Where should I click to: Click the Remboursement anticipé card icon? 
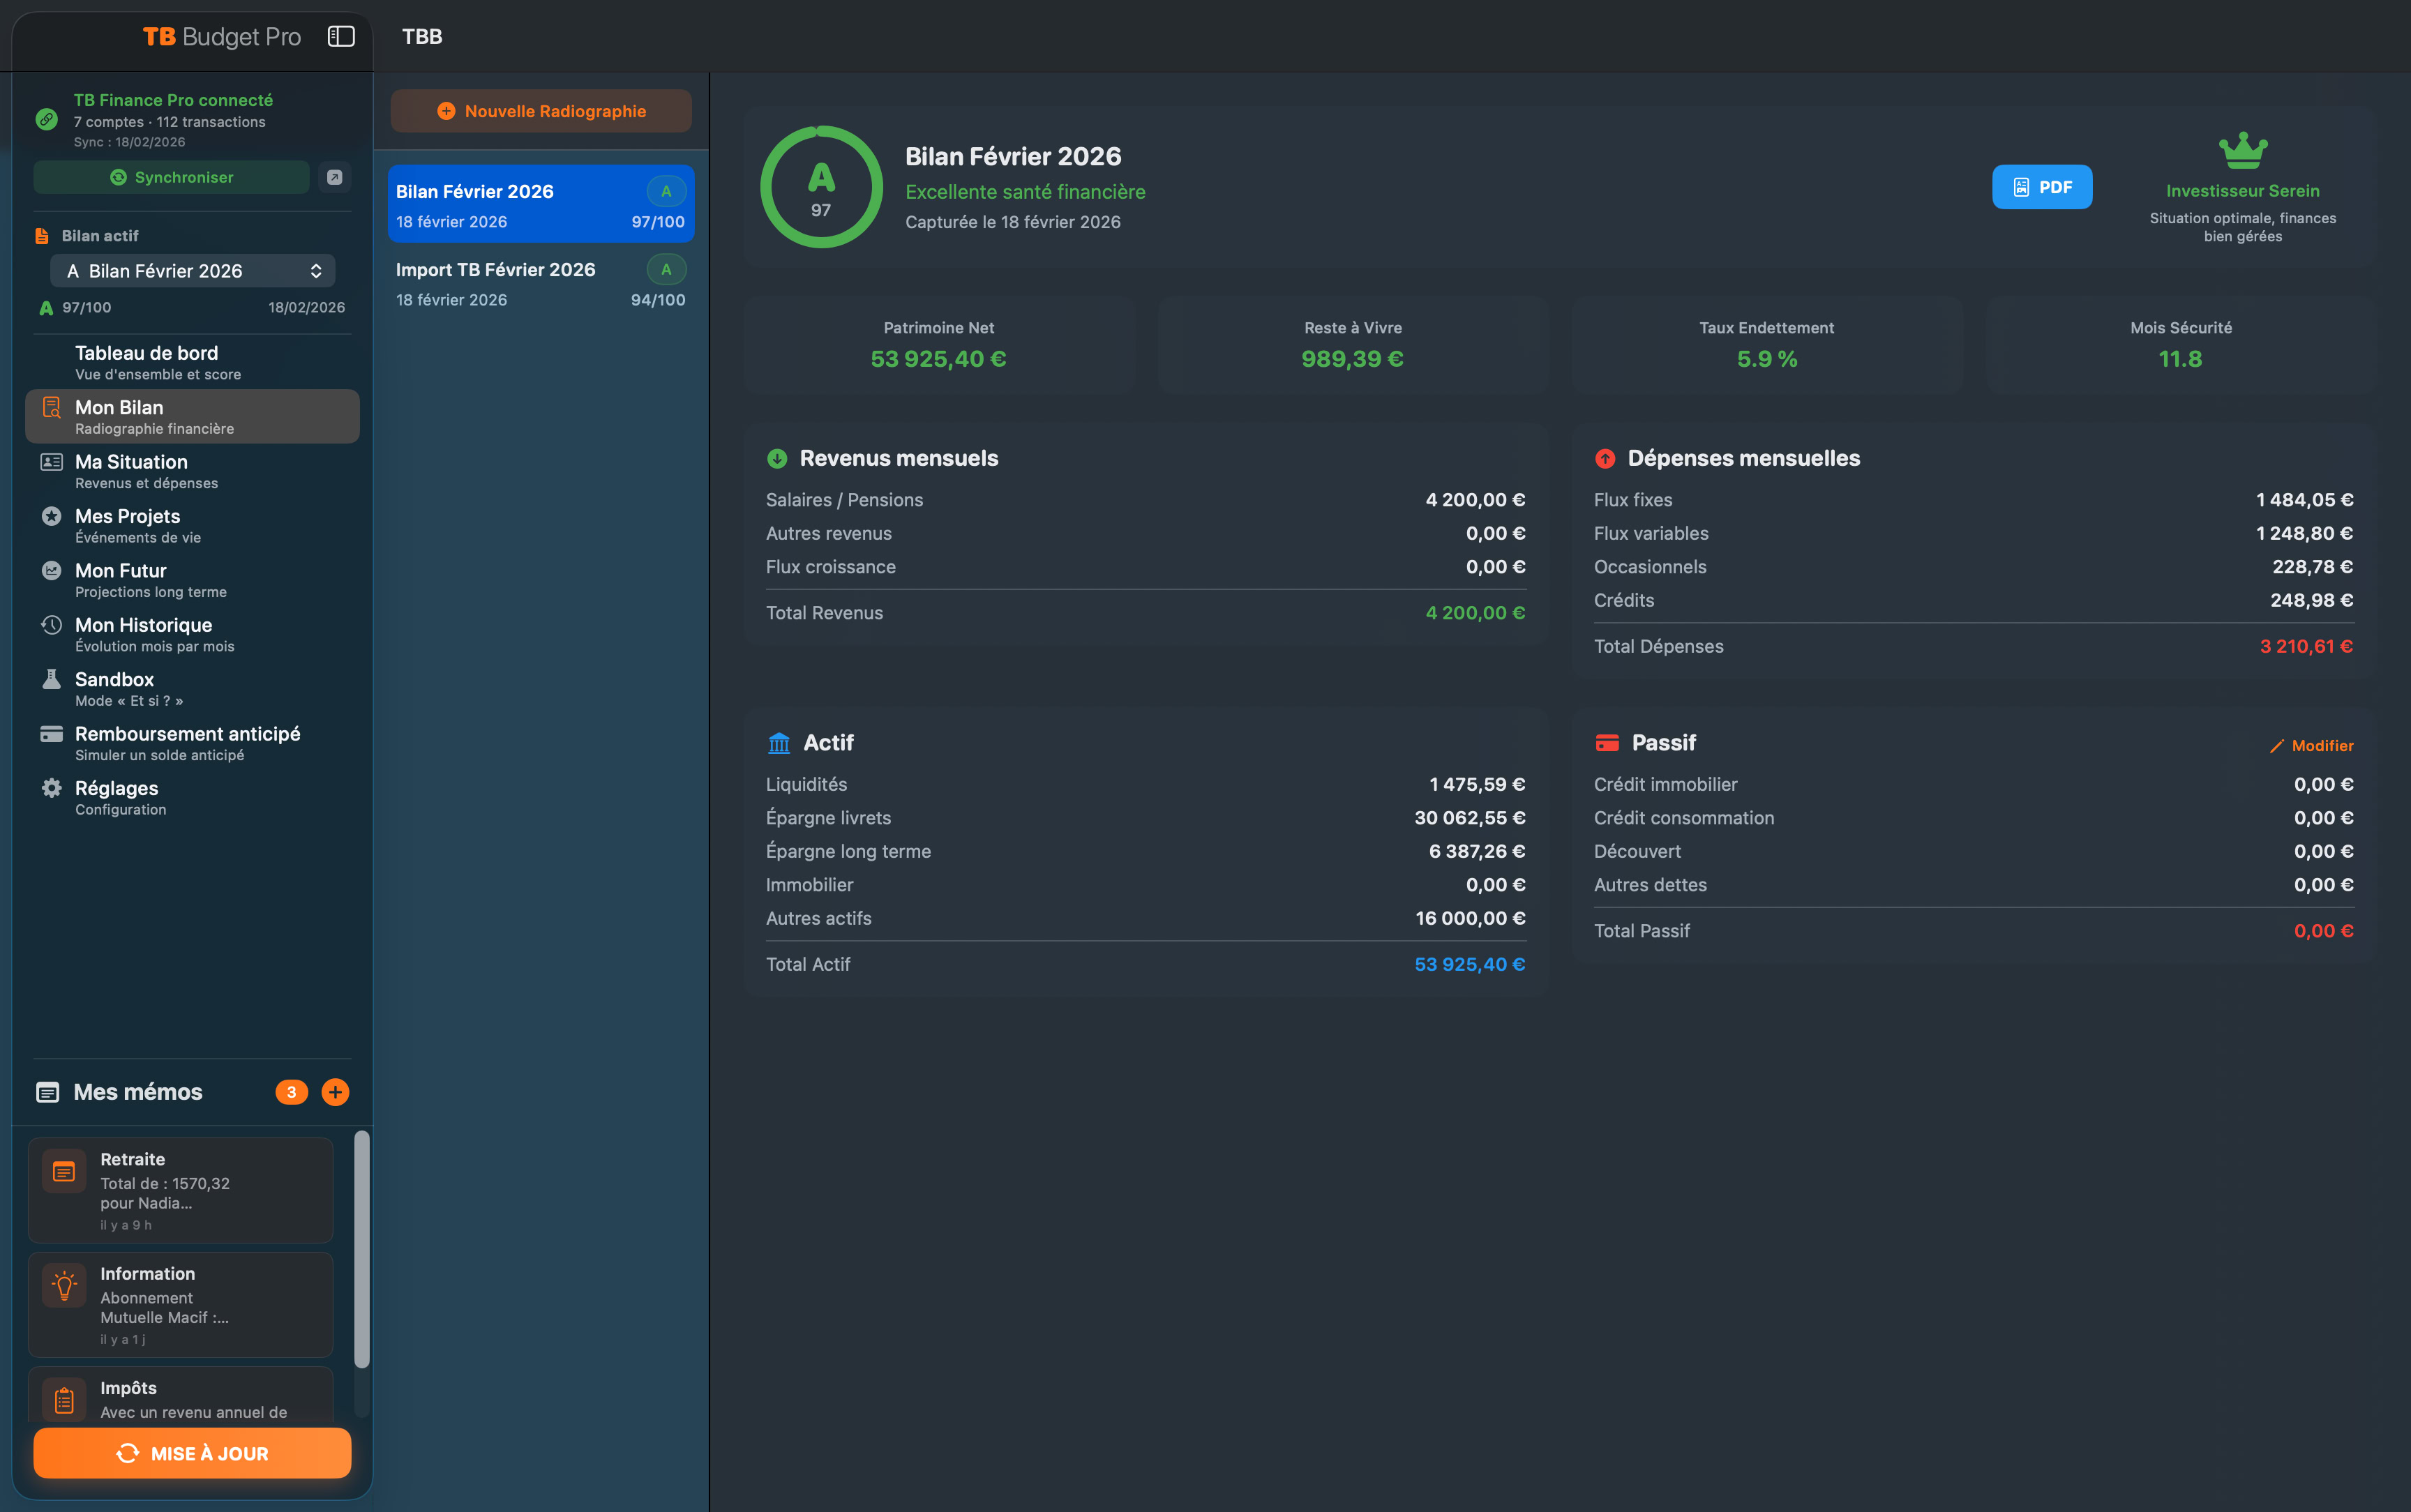52,734
